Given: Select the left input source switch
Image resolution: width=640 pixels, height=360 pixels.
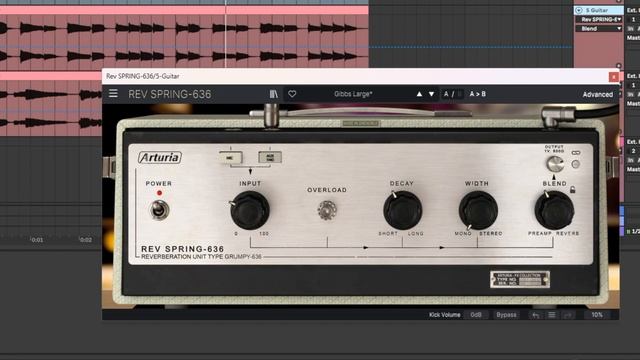Looking at the screenshot, I should pos(230,158).
